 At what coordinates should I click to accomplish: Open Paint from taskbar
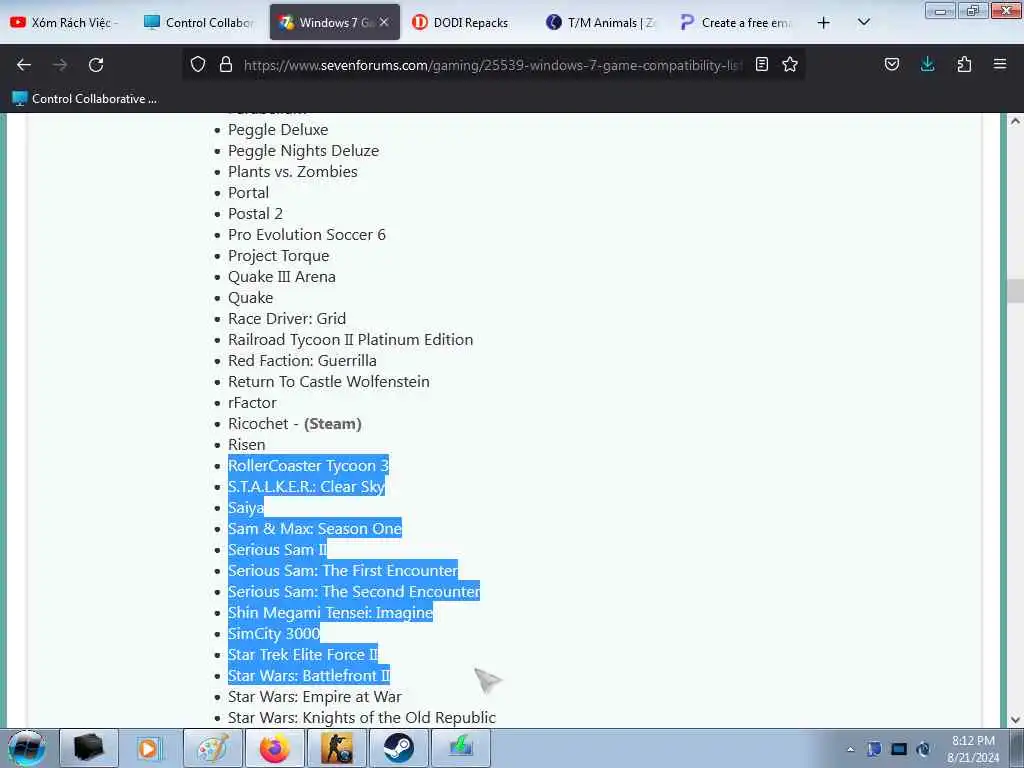pos(213,748)
